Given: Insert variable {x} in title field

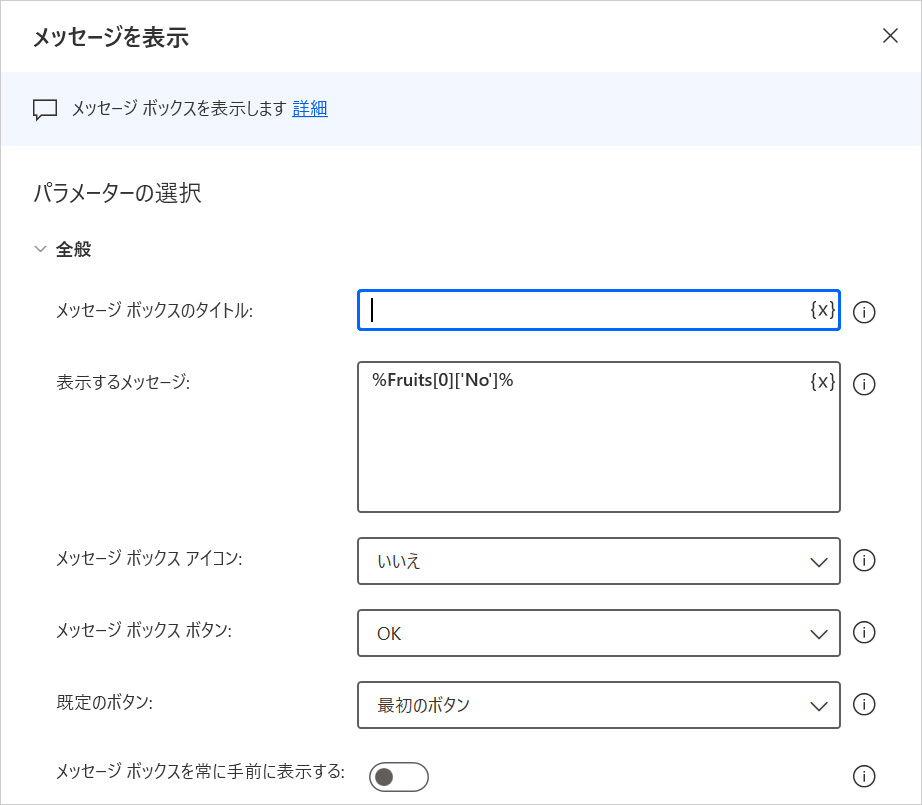Looking at the screenshot, I should (x=822, y=310).
